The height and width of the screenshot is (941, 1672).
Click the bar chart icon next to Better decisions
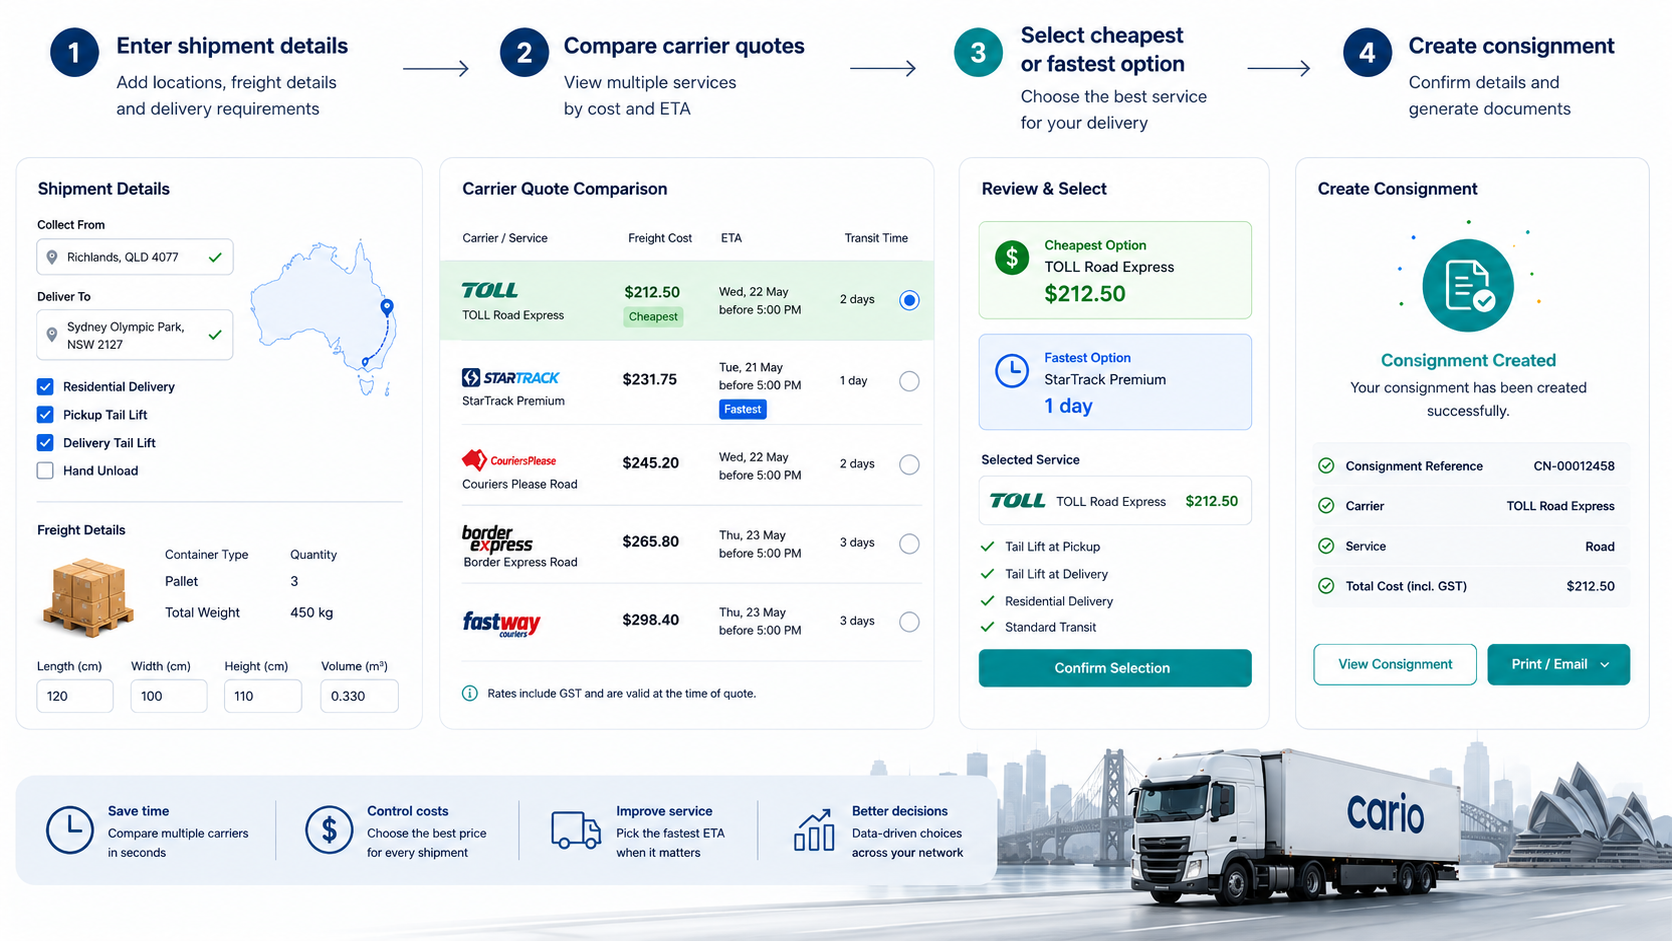pyautogui.click(x=814, y=830)
